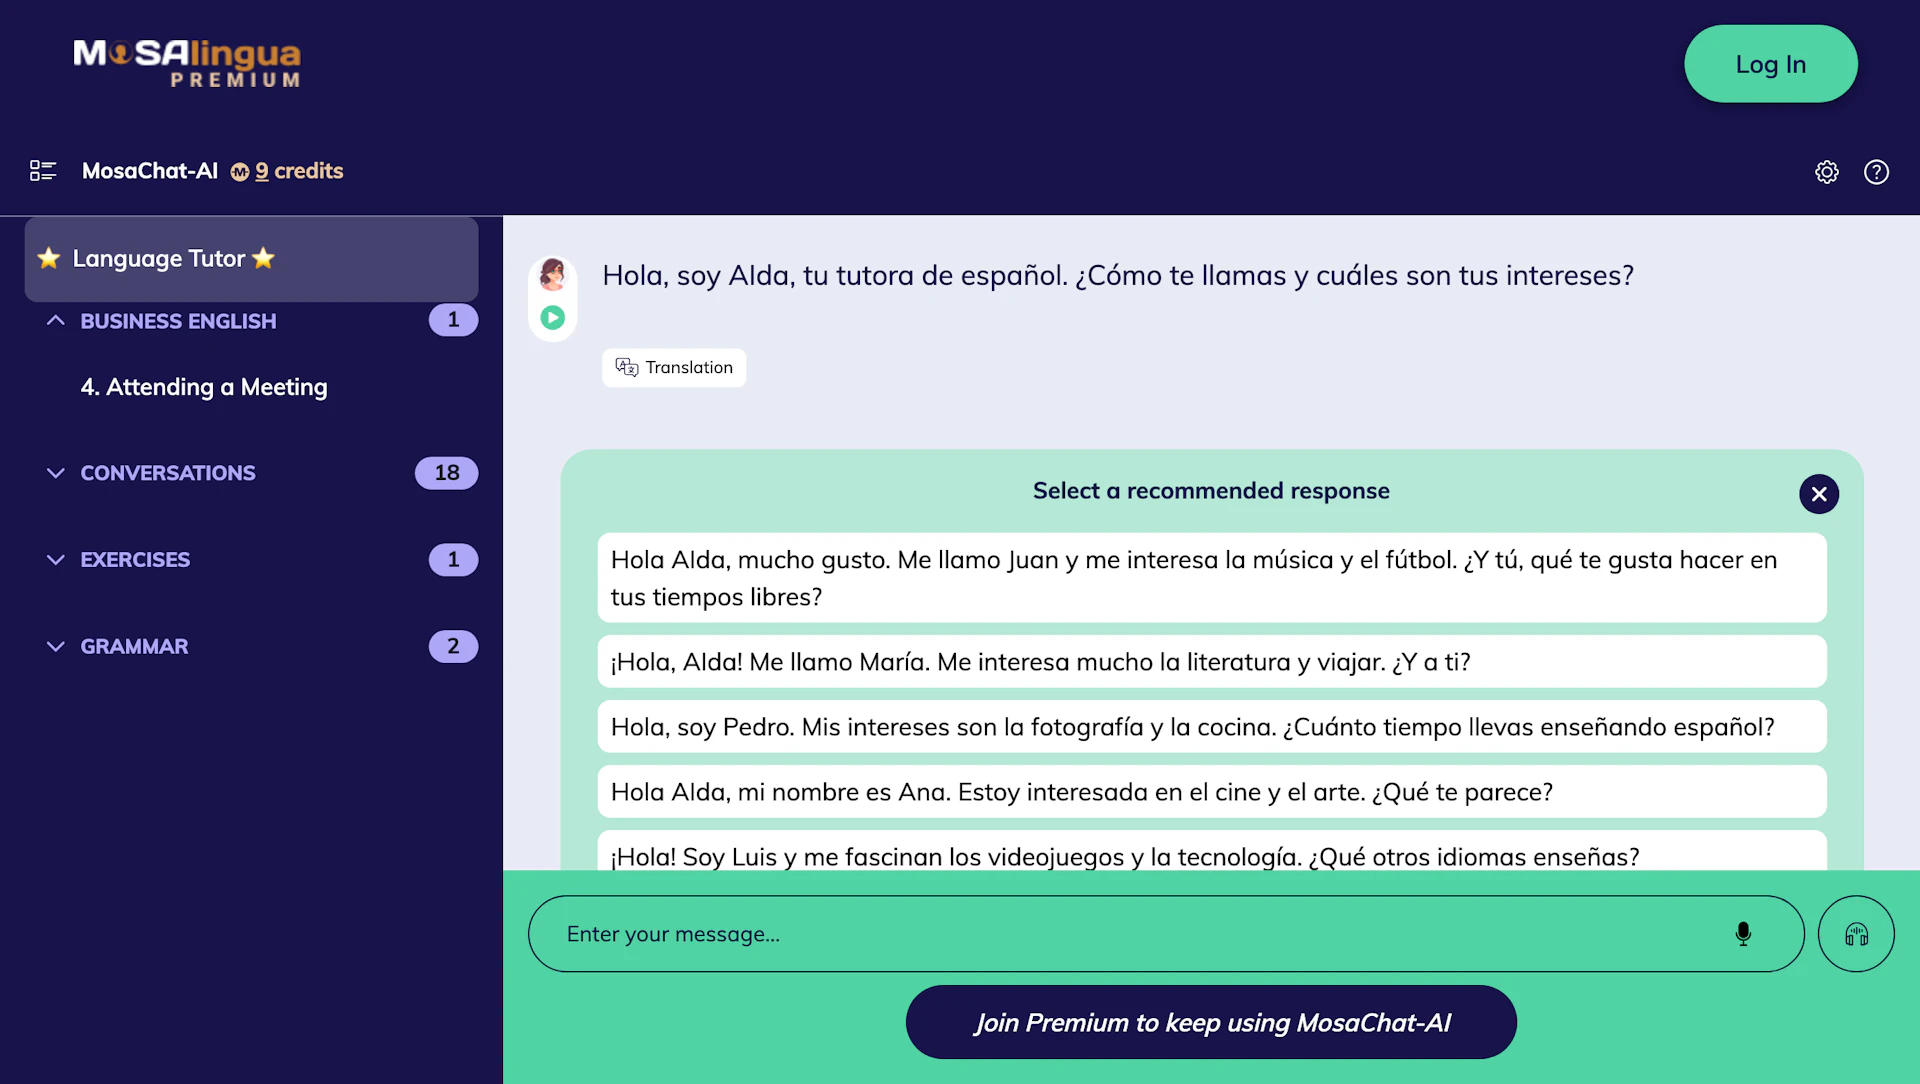The image size is (1920, 1084).
Task: Click the Exercises count badge 1
Action: pyautogui.click(x=454, y=560)
